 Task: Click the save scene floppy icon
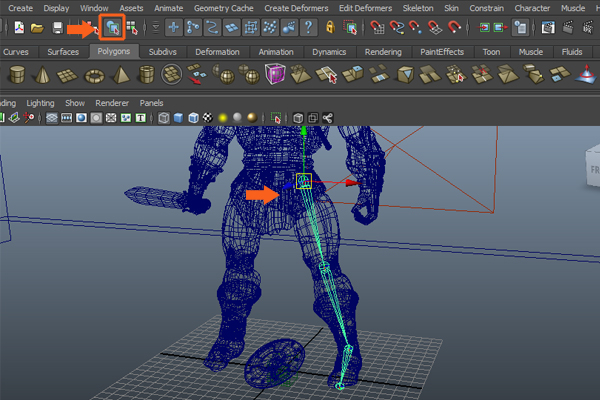click(x=58, y=28)
